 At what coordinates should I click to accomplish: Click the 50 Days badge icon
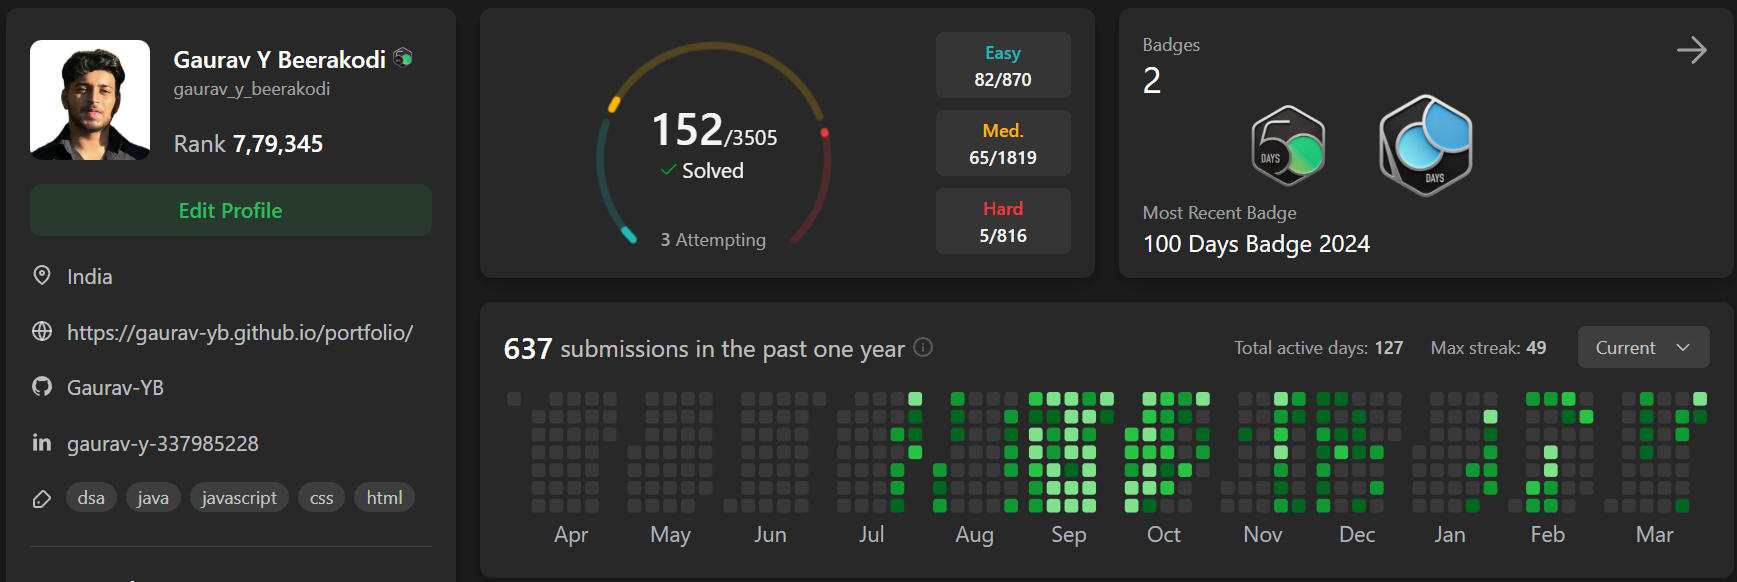pyautogui.click(x=1288, y=146)
